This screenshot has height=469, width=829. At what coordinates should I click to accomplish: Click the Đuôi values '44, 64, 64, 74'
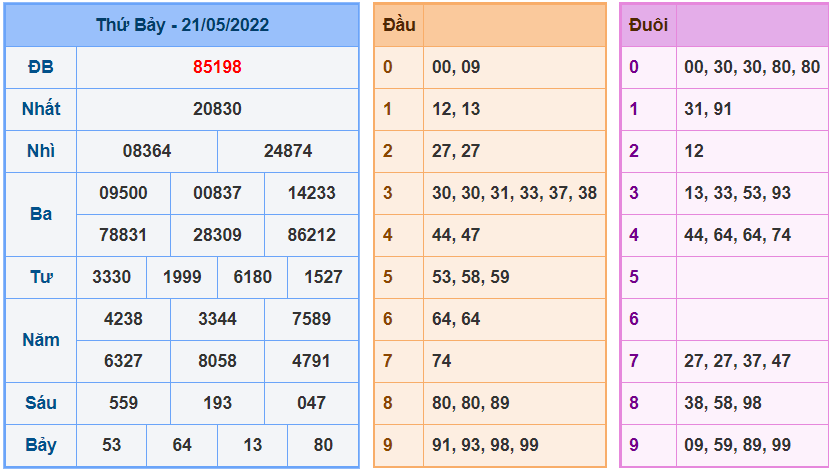click(x=738, y=235)
